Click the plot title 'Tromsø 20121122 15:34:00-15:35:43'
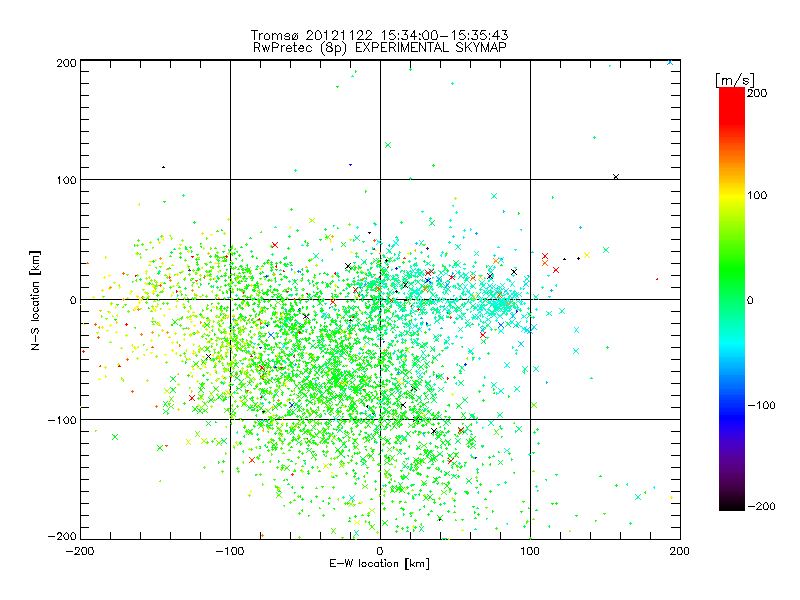Screen dimensions: 800x600 click(379, 35)
